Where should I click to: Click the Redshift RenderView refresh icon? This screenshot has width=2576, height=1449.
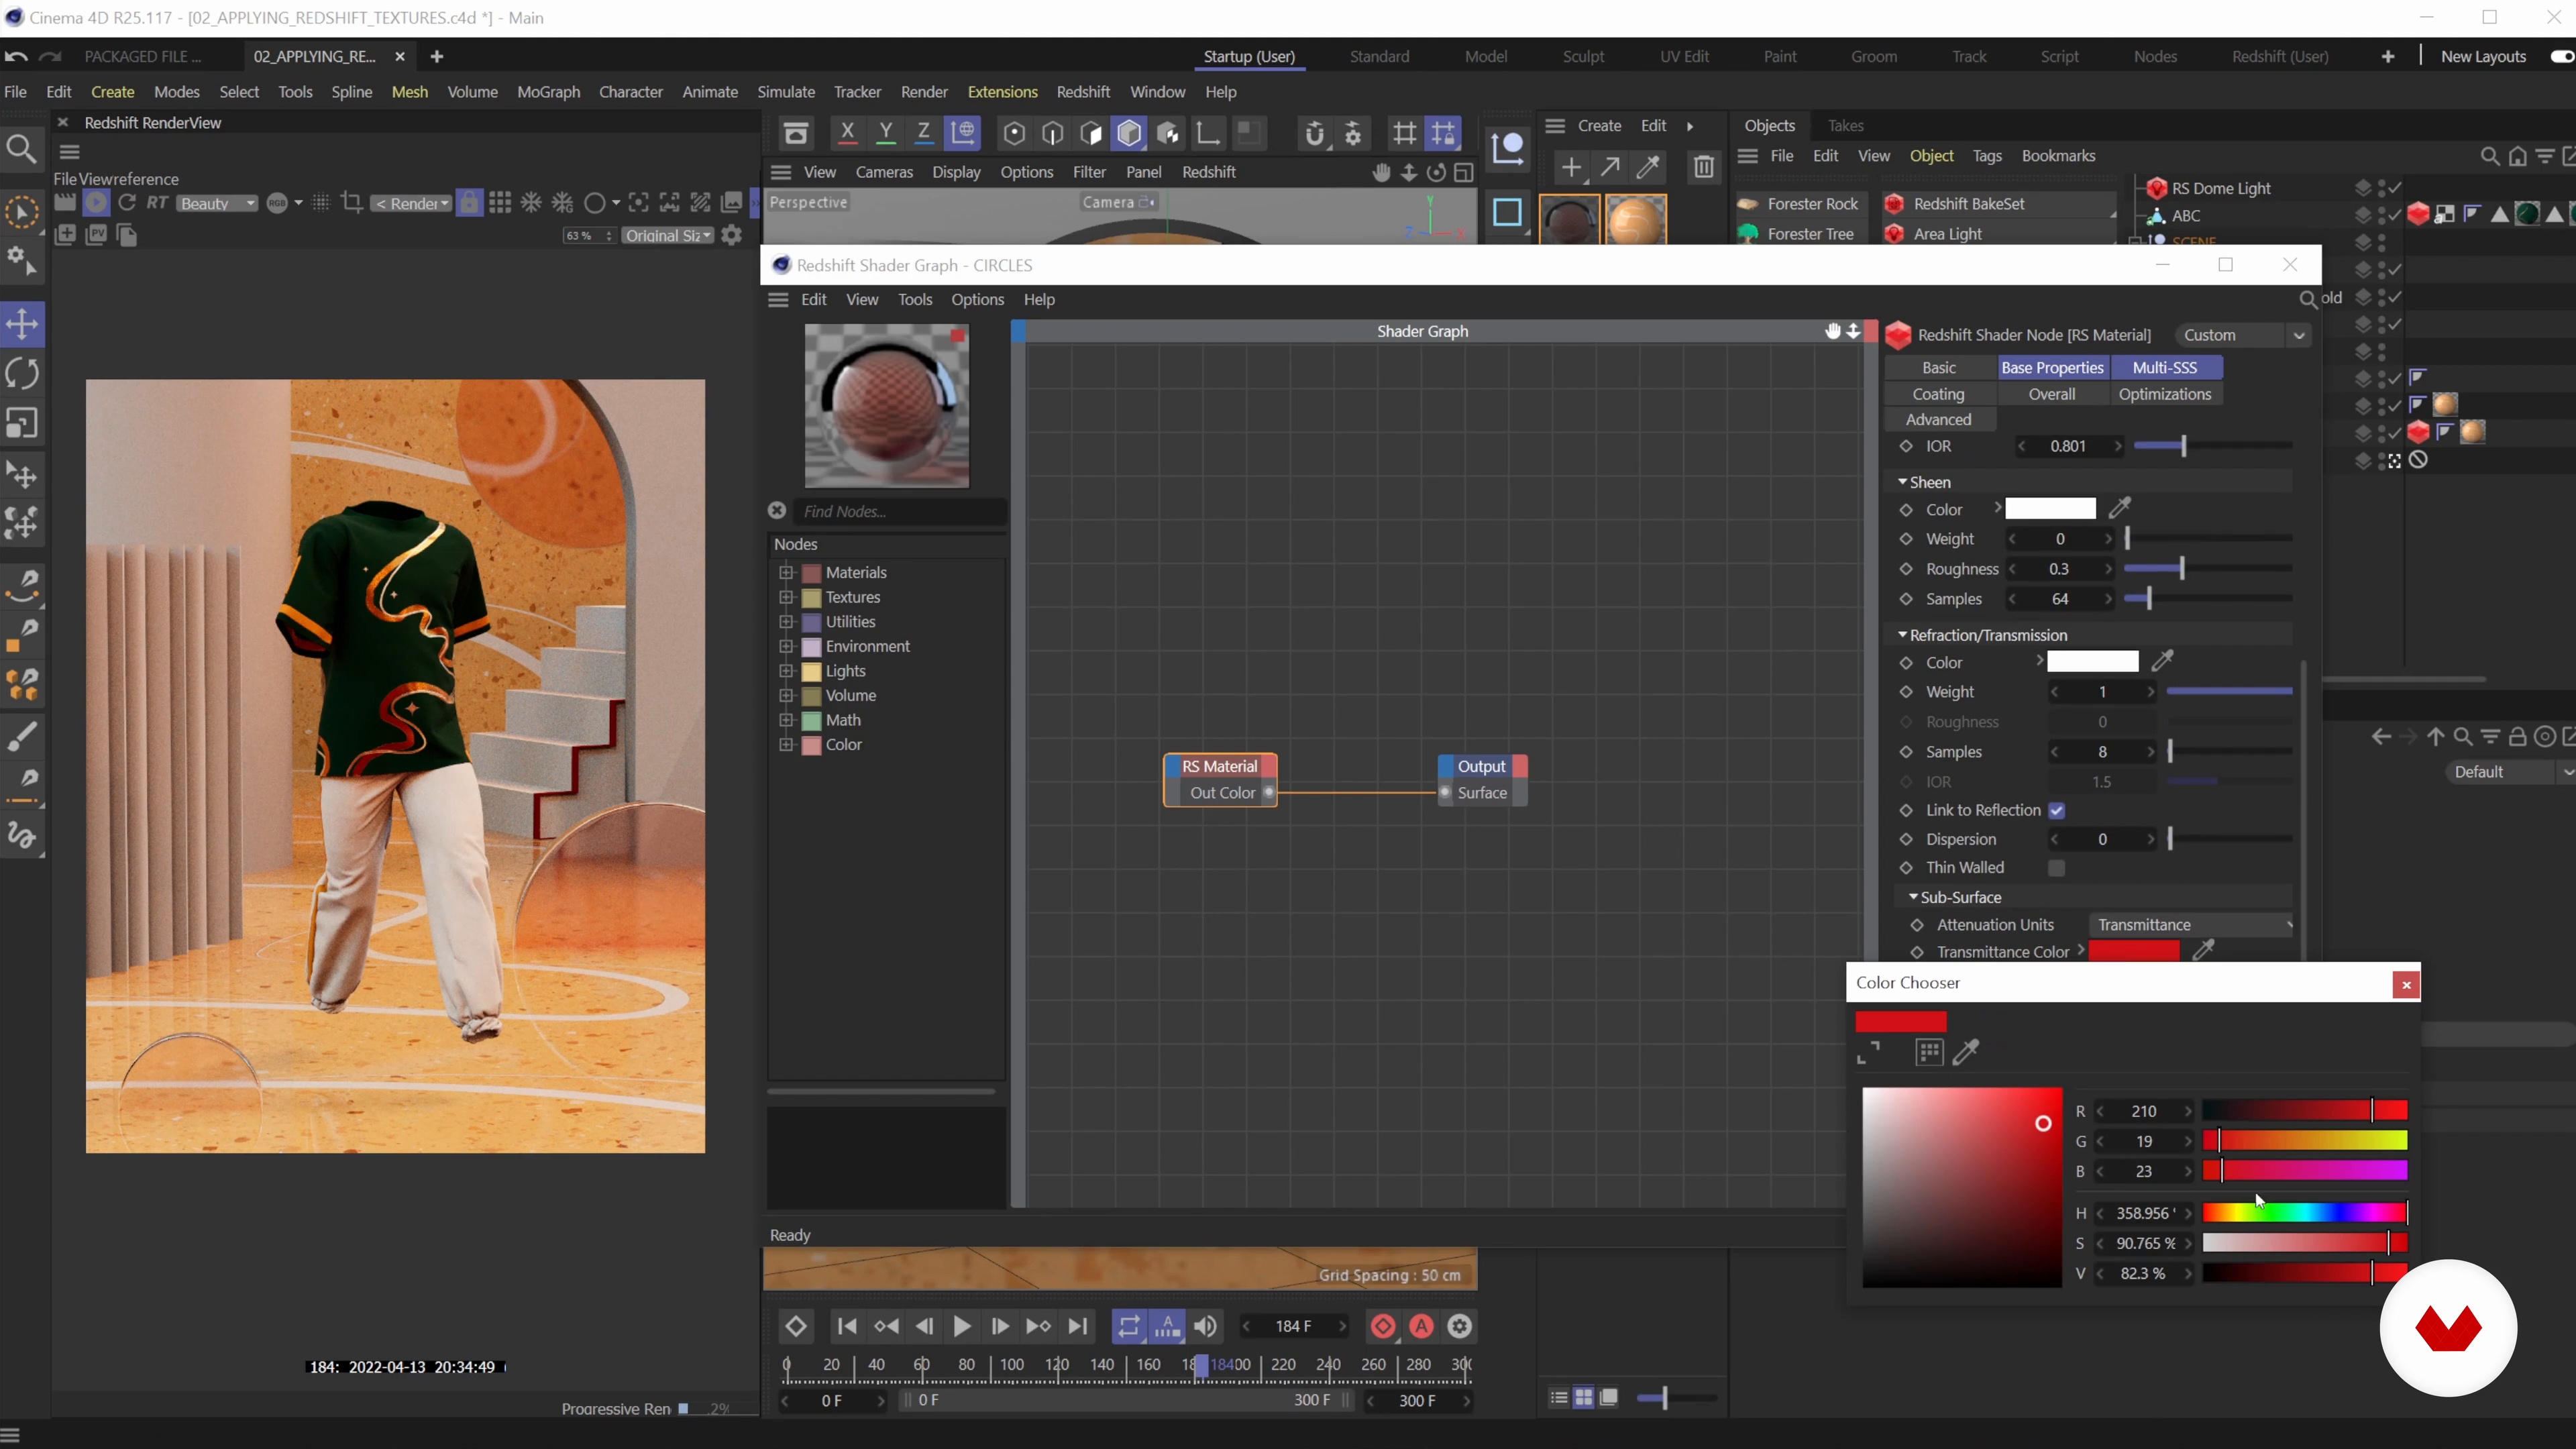pos(127,203)
